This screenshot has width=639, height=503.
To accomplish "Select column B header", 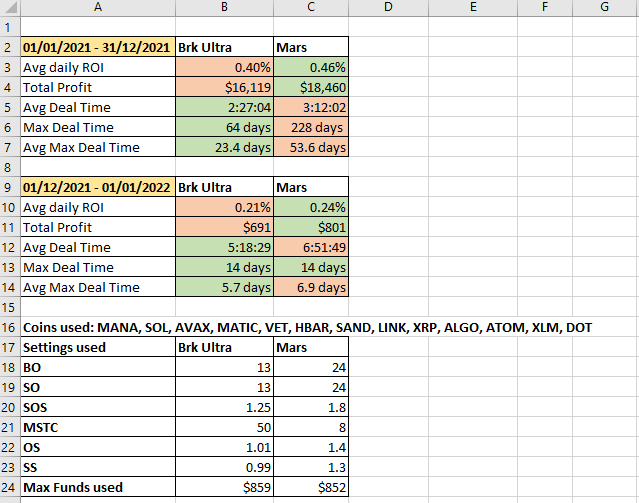I will point(225,8).
